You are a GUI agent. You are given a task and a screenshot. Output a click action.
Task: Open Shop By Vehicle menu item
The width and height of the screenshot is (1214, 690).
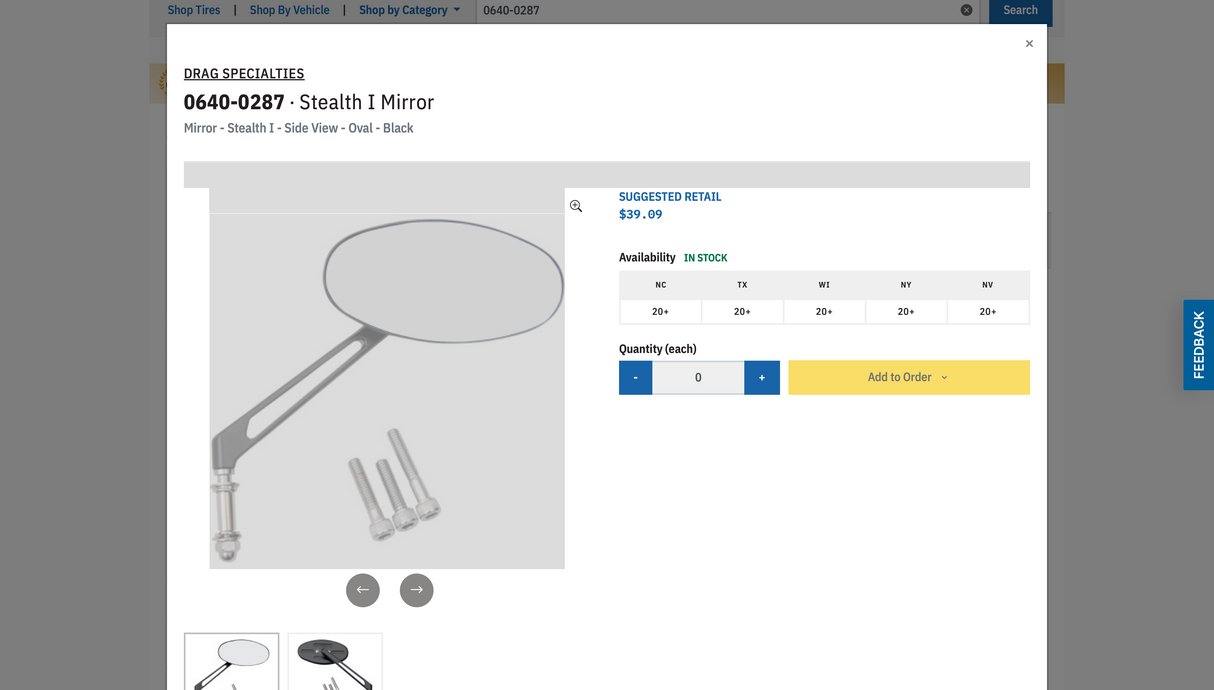tap(290, 10)
